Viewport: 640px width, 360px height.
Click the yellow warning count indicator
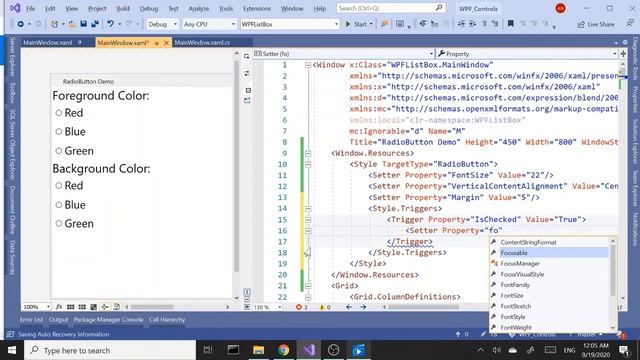[325, 307]
